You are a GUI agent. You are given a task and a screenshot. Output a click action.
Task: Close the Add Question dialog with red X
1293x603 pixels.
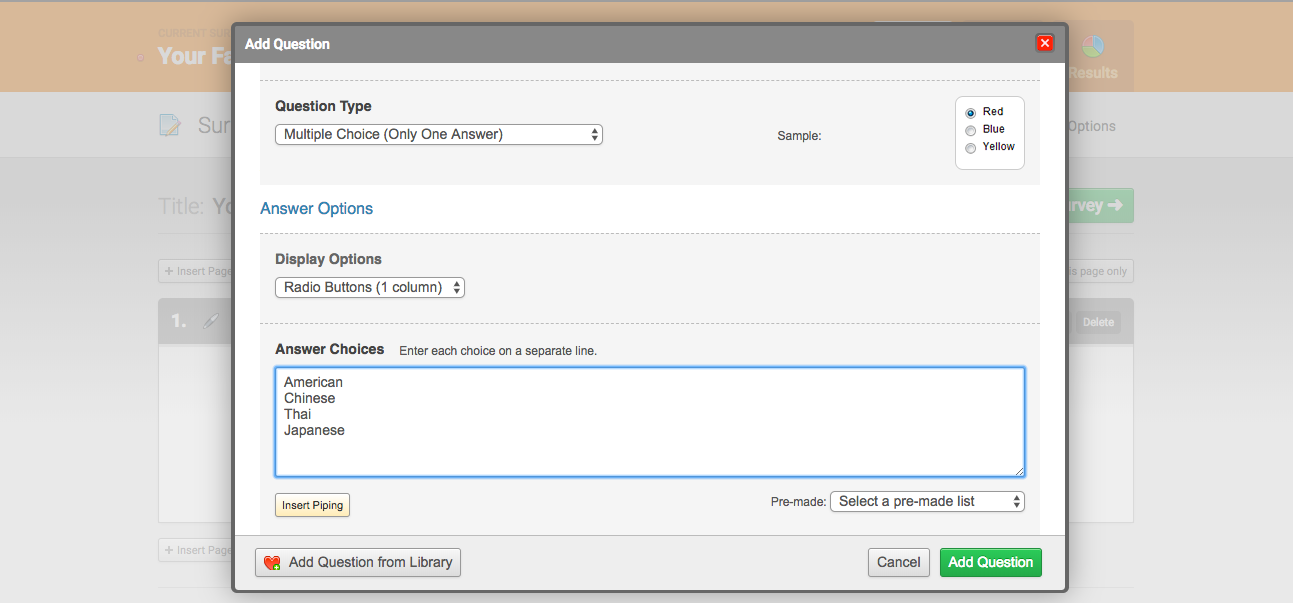pyautogui.click(x=1045, y=43)
